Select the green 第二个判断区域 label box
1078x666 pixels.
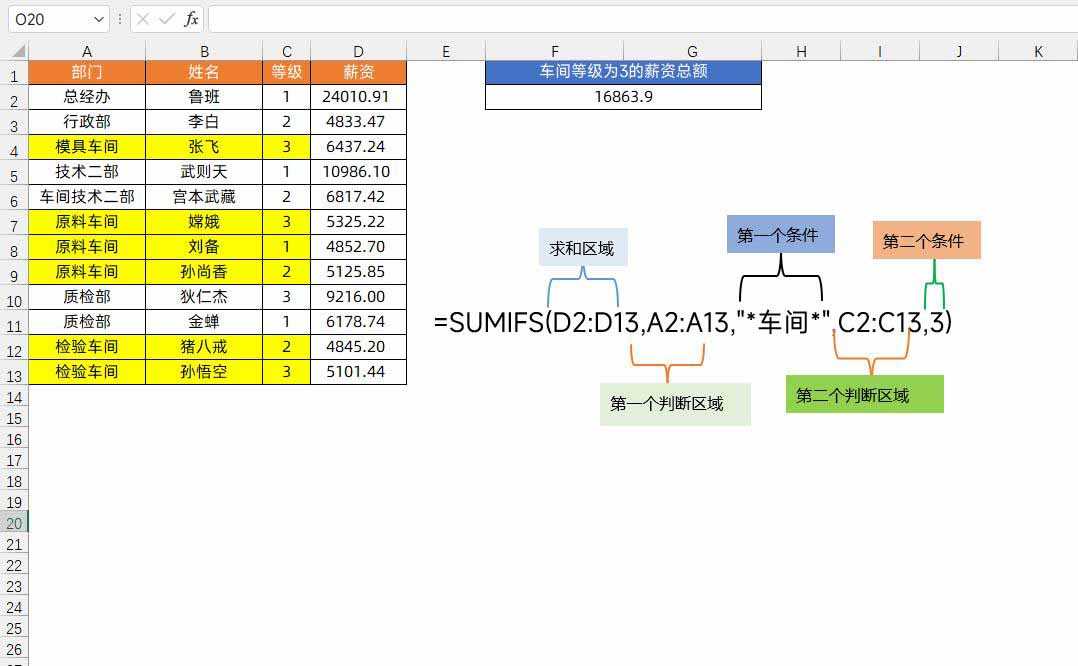coord(864,395)
